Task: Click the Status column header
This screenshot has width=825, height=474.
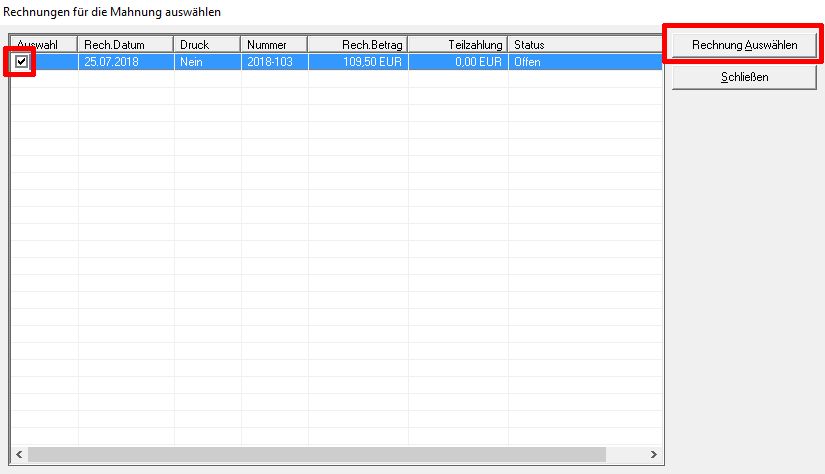Action: (584, 45)
